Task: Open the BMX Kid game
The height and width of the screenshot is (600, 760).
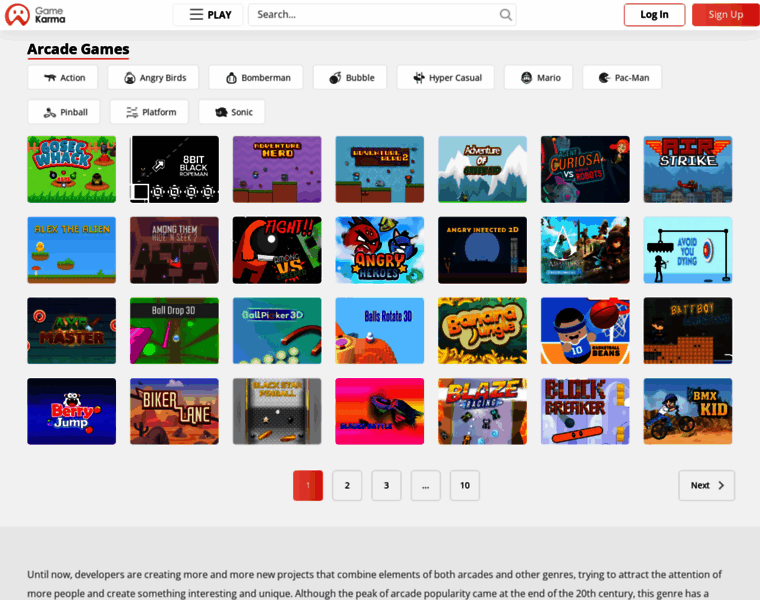Action: [x=688, y=411]
